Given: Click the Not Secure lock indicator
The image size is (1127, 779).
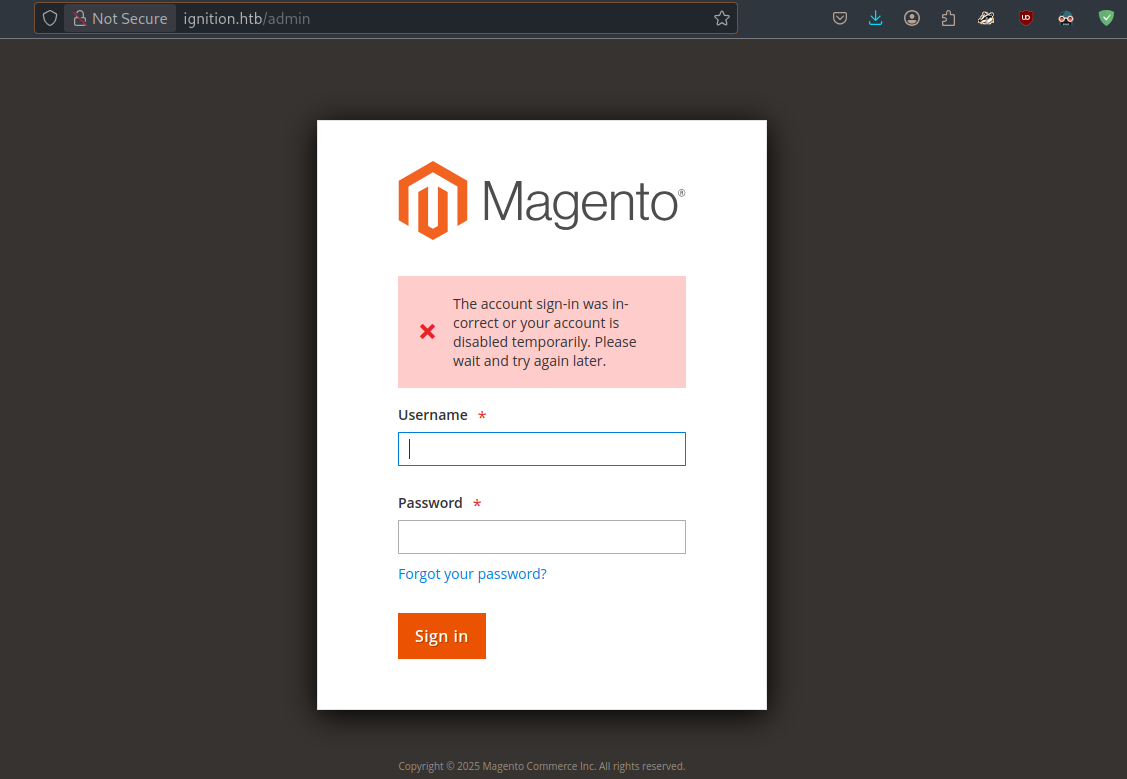Looking at the screenshot, I should point(120,19).
